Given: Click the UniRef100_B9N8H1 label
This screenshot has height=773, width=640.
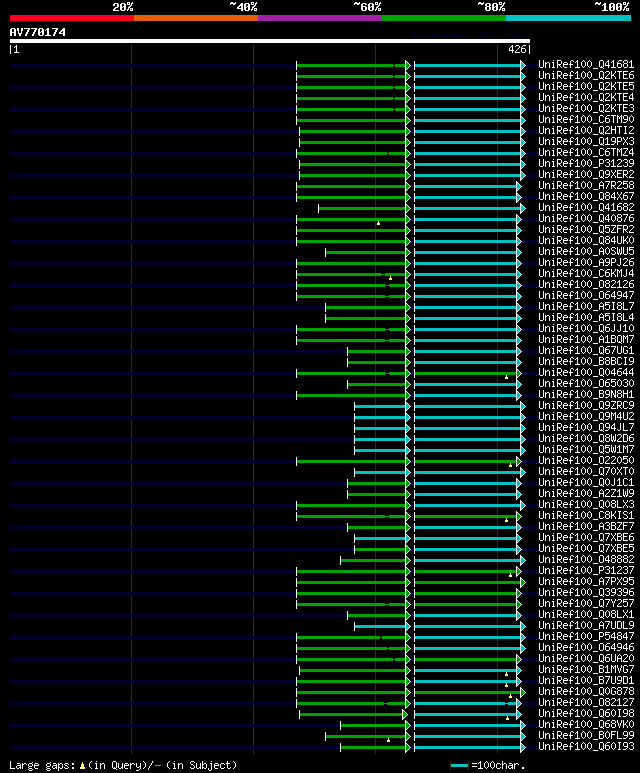Looking at the screenshot, I should [586, 394].
